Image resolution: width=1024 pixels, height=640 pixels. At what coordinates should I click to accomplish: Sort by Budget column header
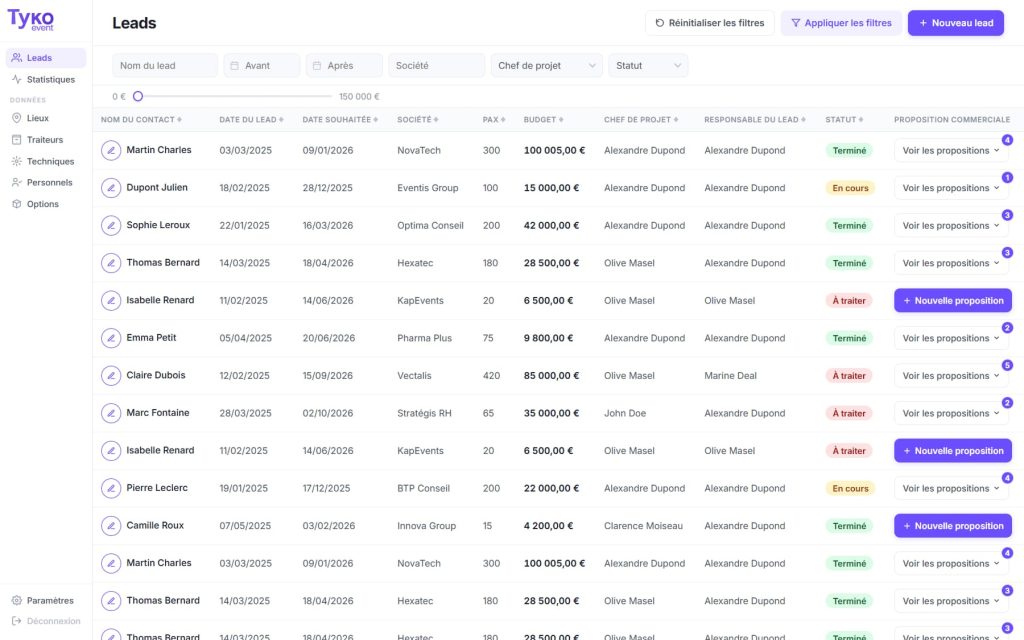click(x=543, y=120)
